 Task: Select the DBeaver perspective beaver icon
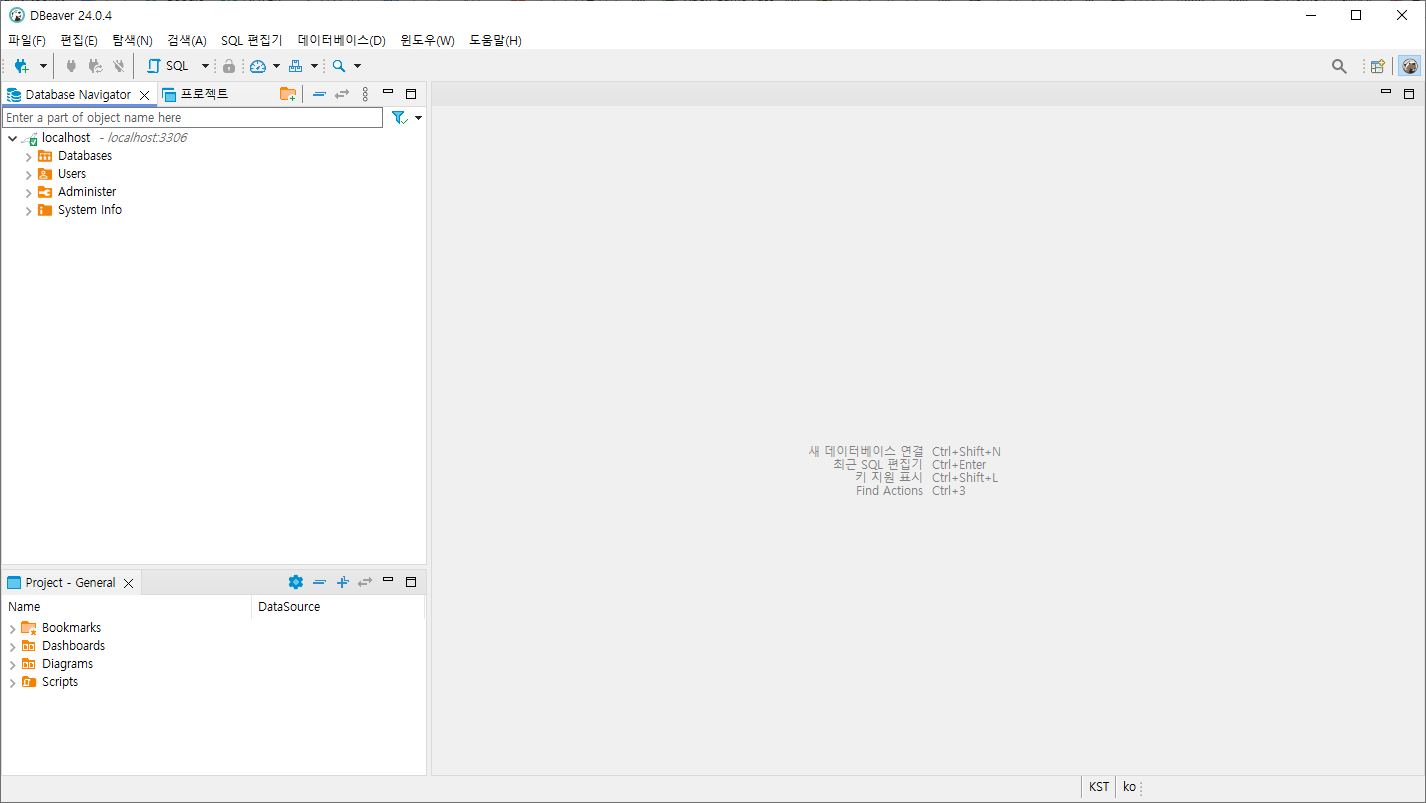tap(1409, 66)
